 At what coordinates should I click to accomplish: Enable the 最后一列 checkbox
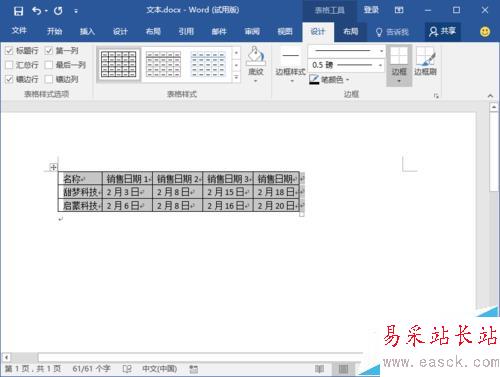pyautogui.click(x=49, y=65)
